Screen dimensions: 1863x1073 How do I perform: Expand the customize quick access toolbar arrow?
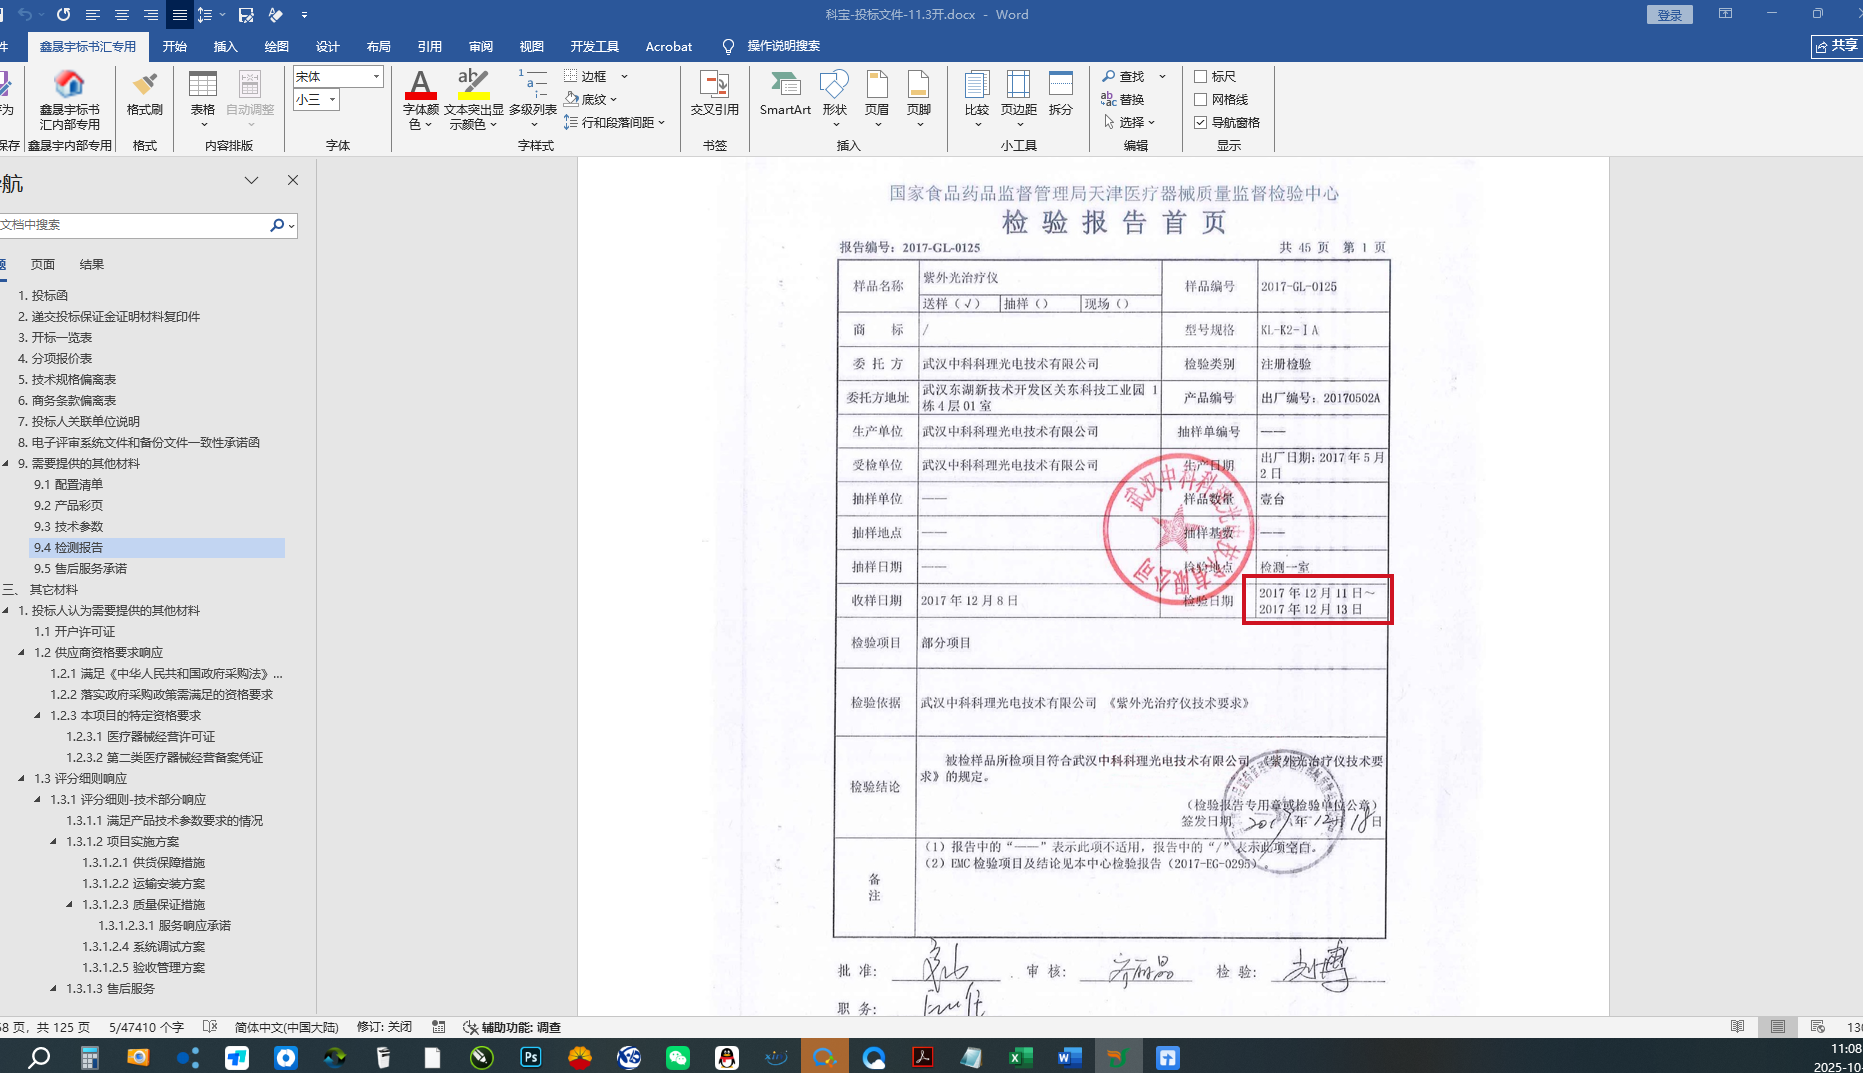pos(304,15)
